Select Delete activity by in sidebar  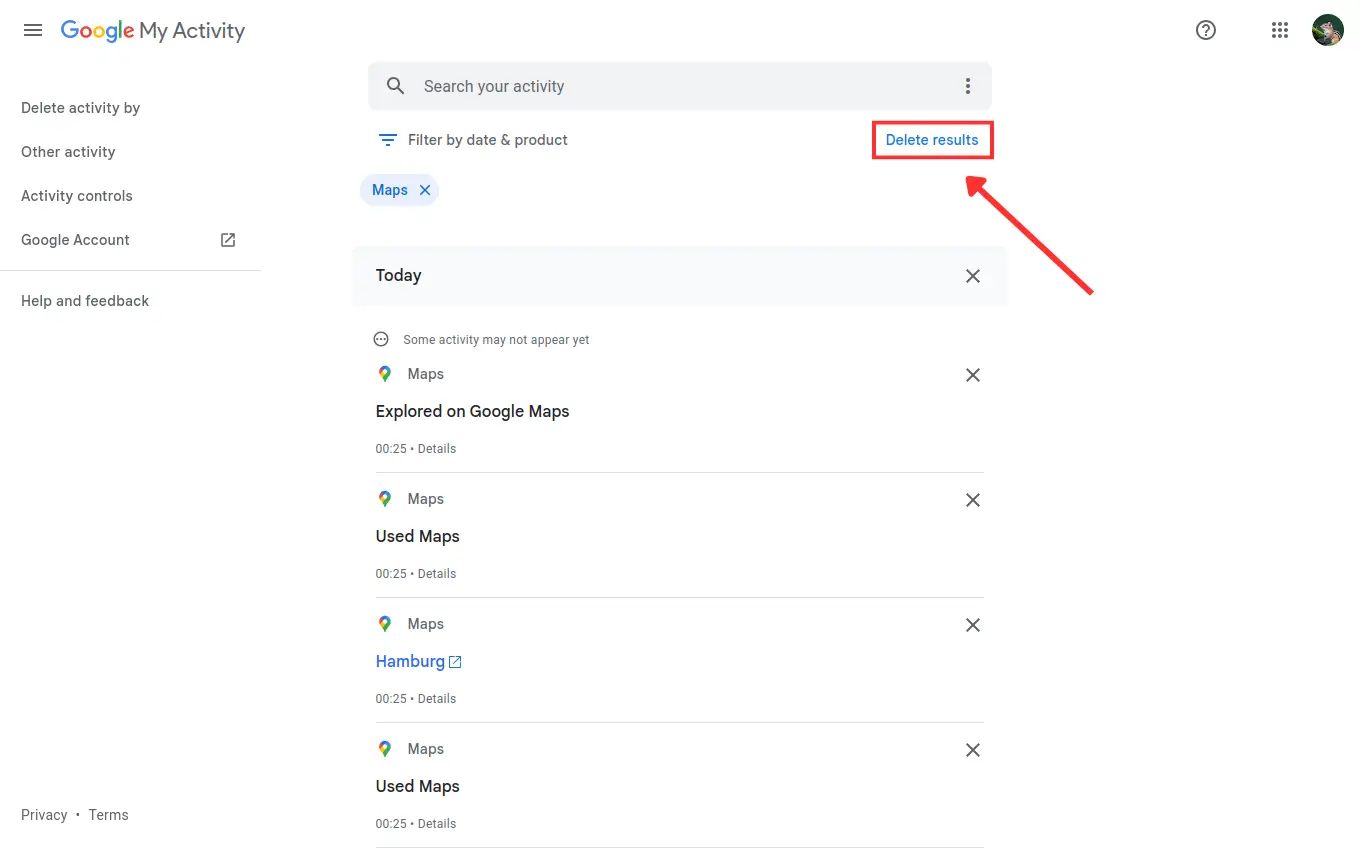point(80,107)
